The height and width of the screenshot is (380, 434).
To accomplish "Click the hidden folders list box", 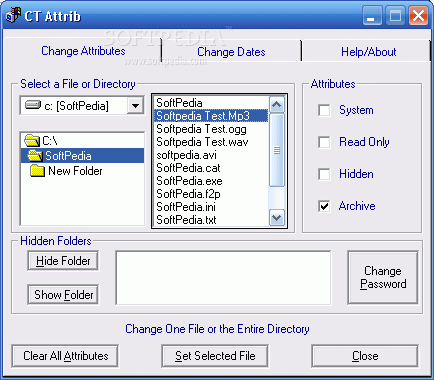I will pos(223,278).
